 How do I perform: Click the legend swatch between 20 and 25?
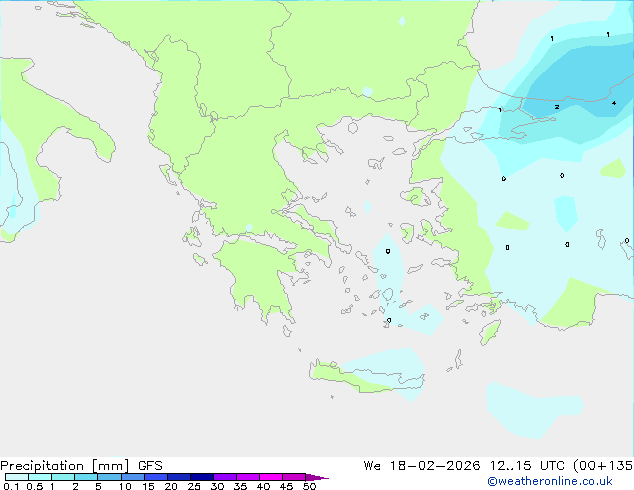pyautogui.click(x=179, y=477)
